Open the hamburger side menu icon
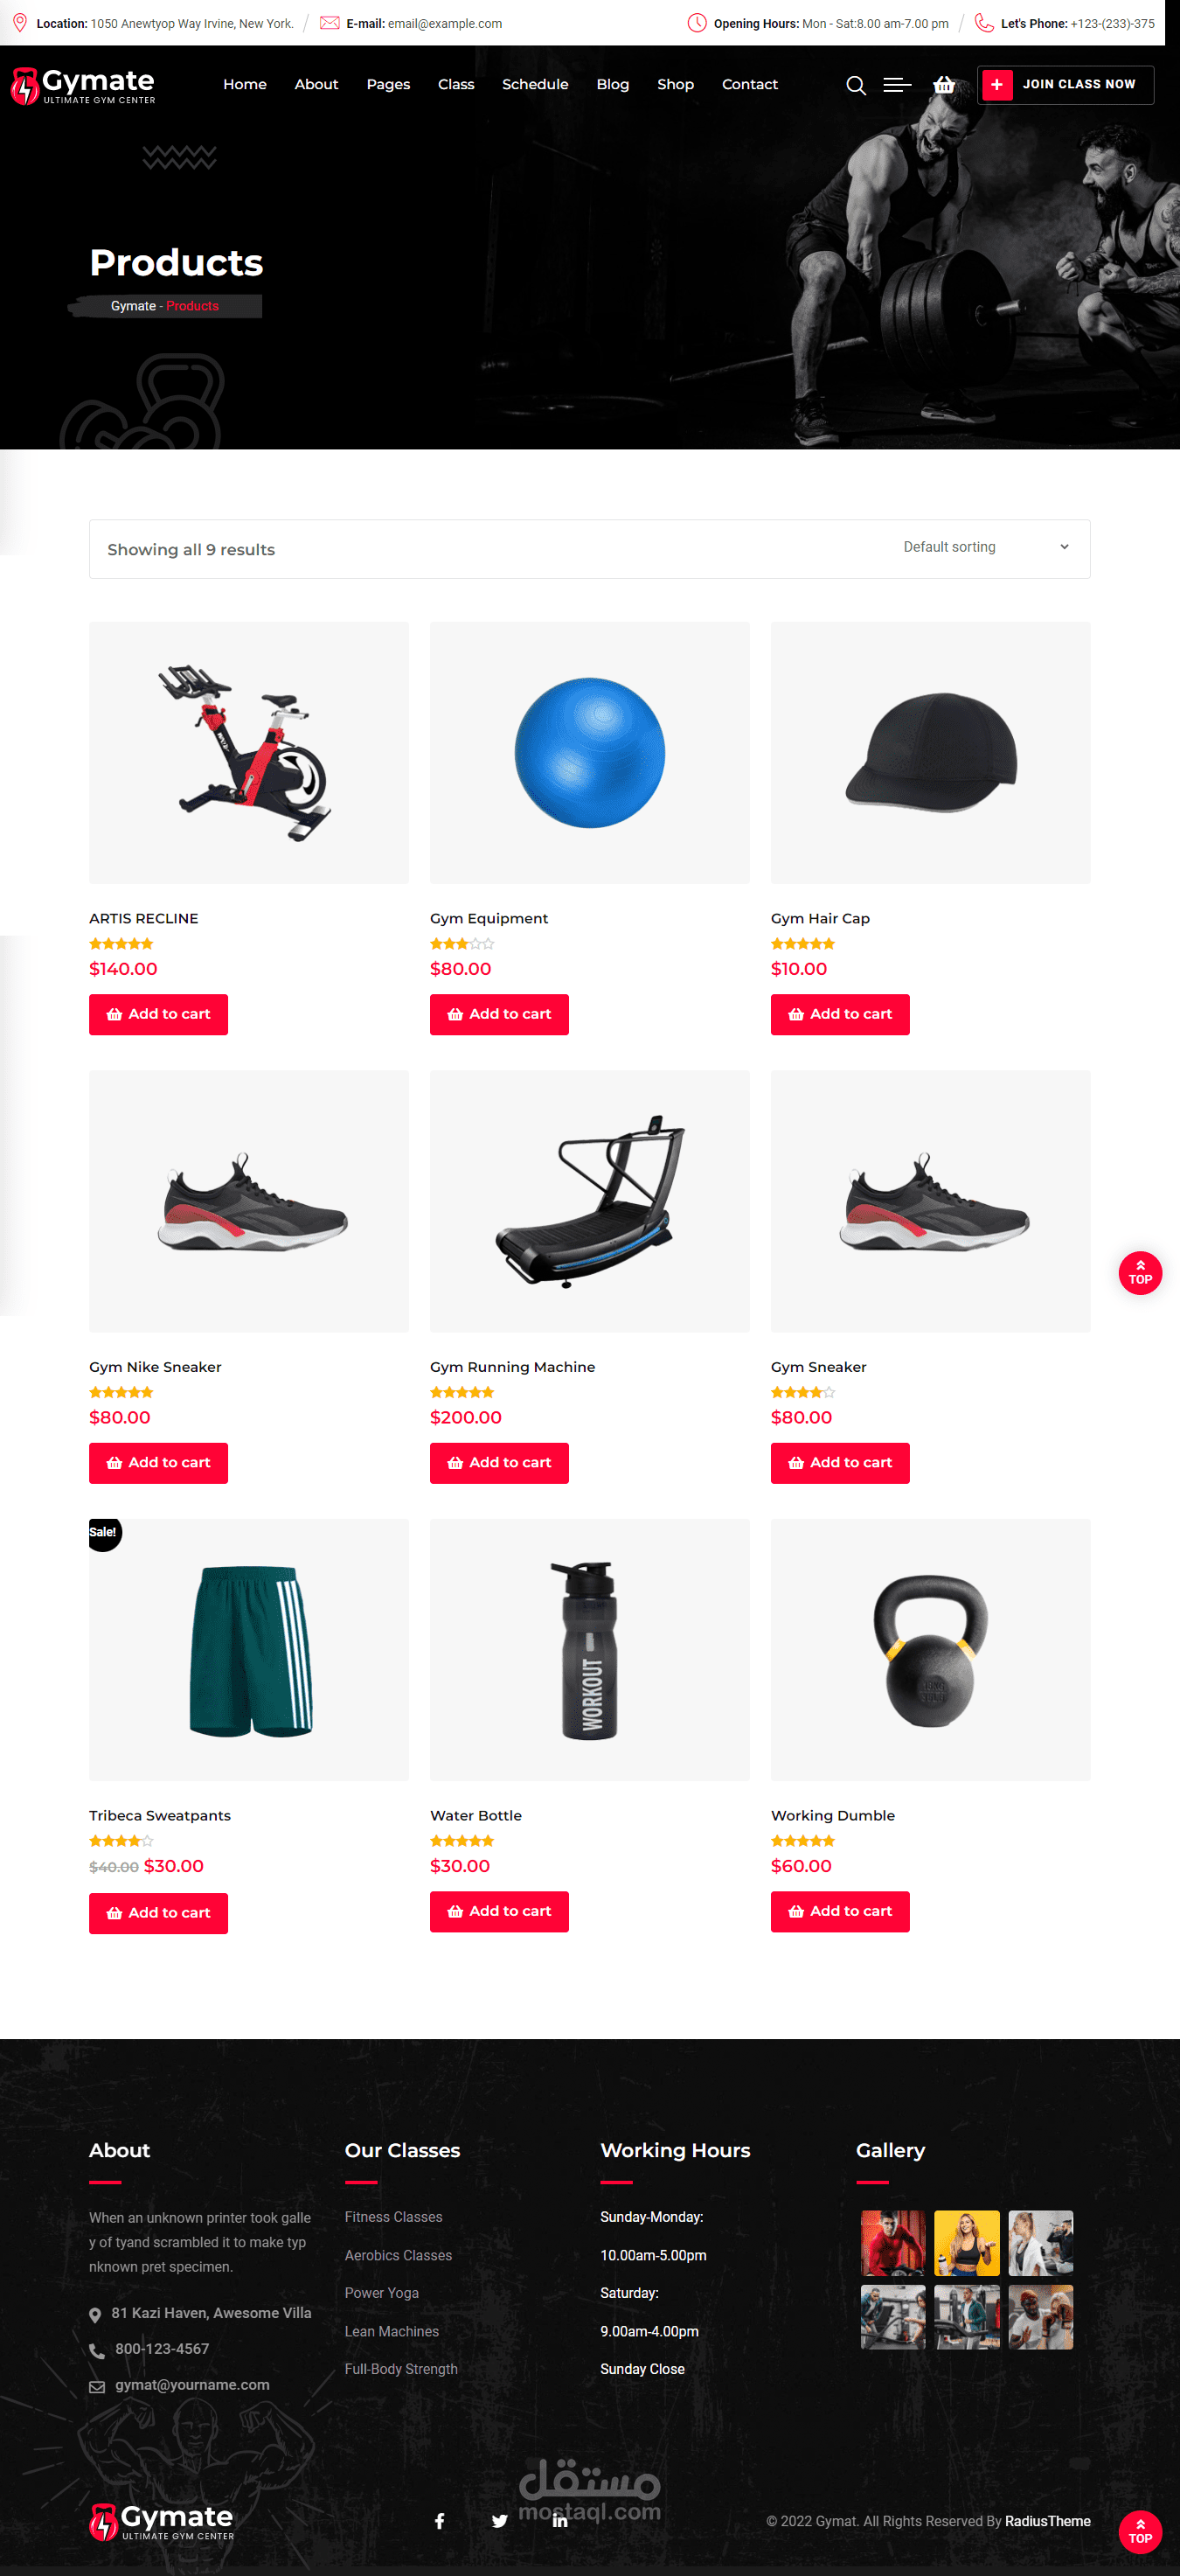This screenshot has width=1180, height=2576. [897, 85]
